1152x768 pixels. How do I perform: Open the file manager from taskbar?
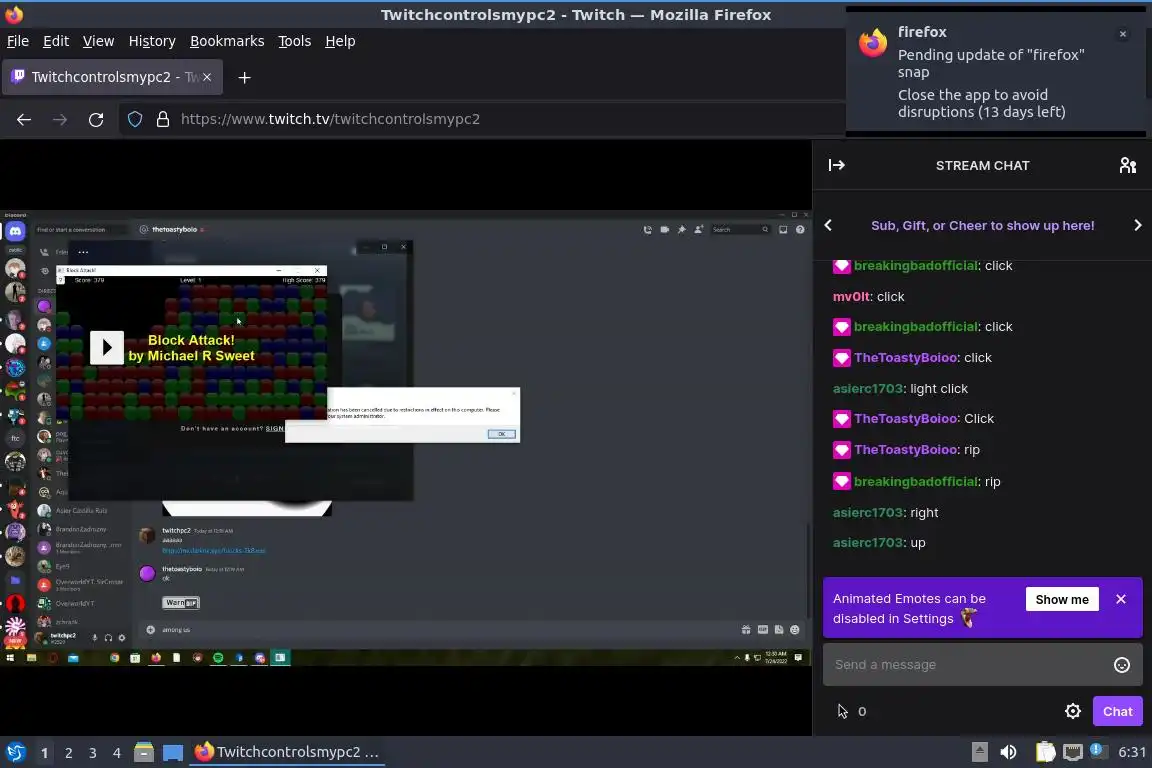click(144, 752)
